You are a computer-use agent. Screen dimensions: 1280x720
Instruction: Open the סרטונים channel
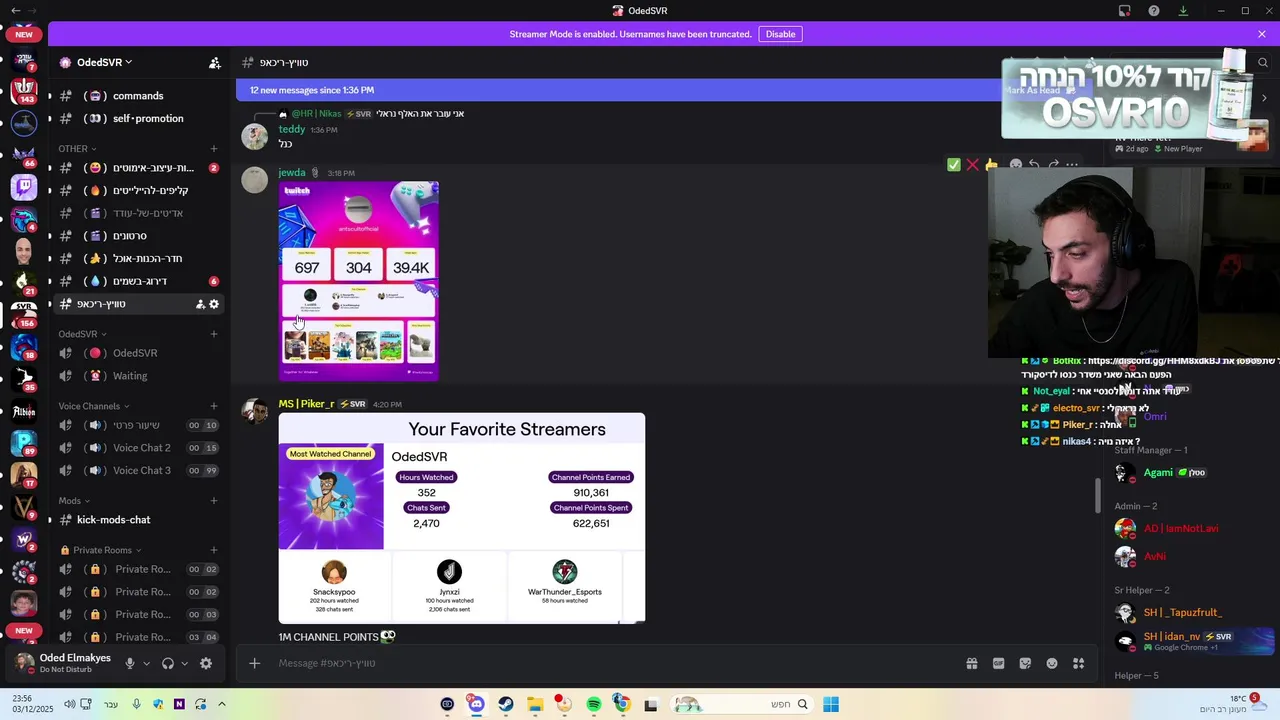[138, 236]
